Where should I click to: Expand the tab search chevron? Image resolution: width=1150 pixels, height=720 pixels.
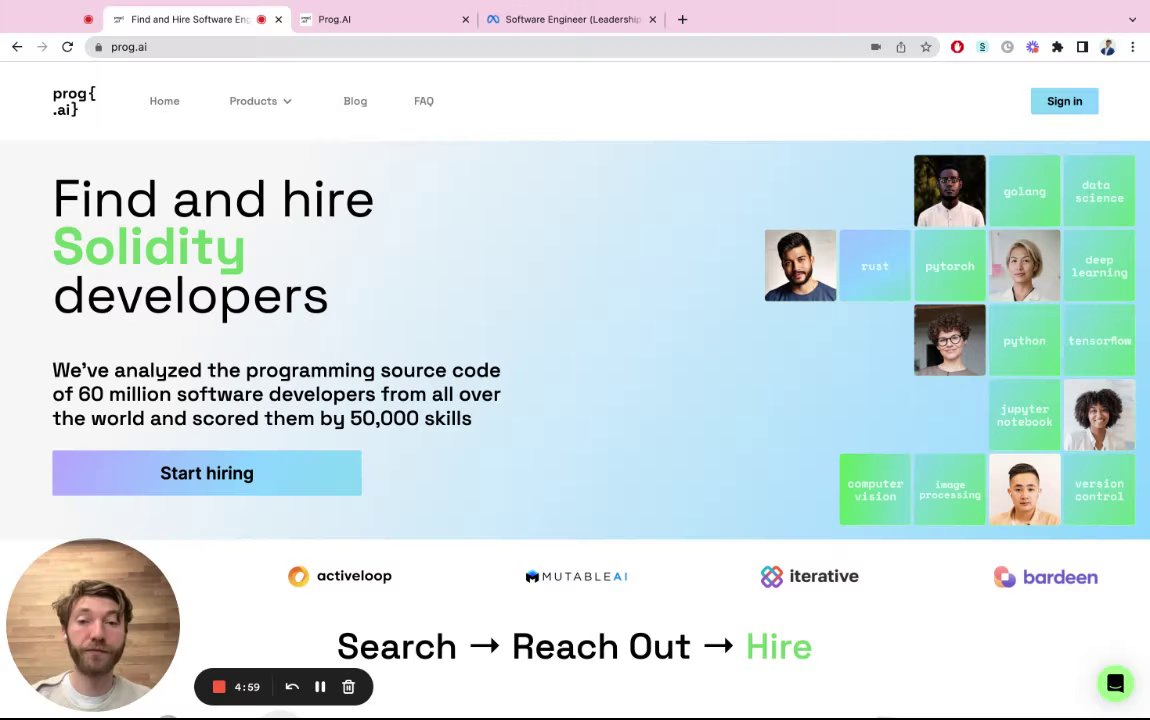[x=1132, y=20]
